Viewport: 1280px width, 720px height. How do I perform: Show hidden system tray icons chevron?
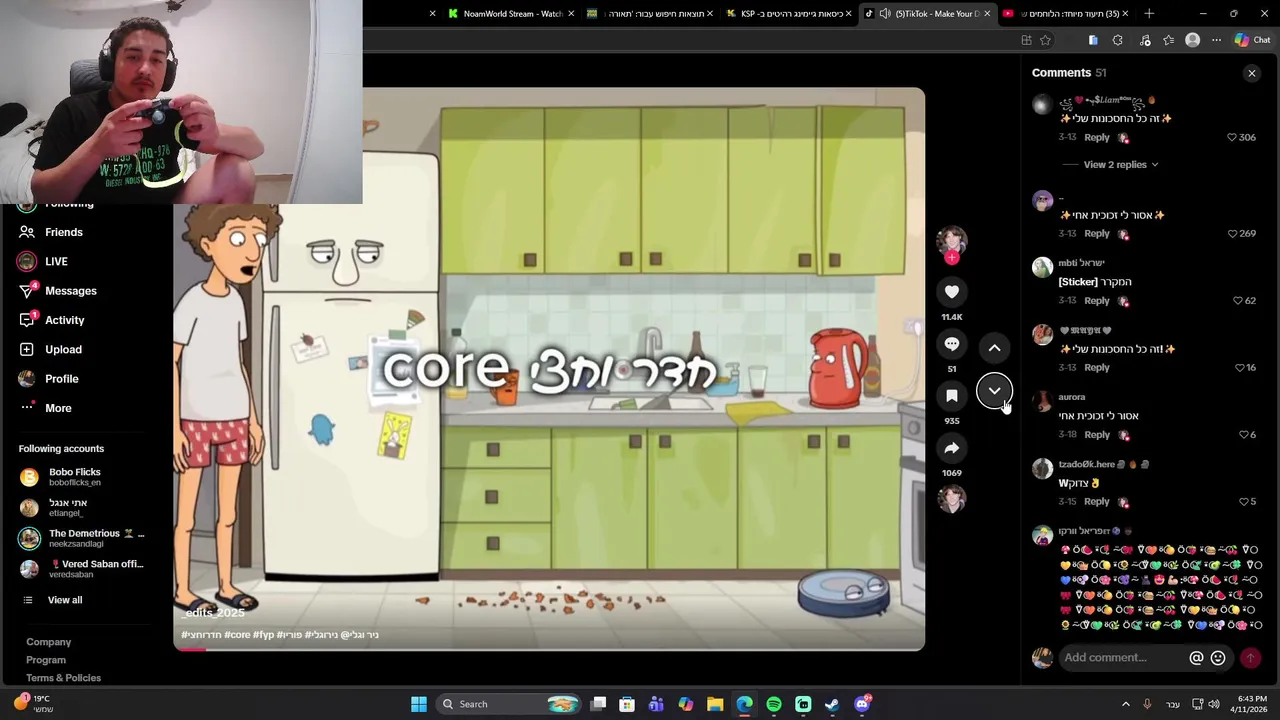coord(1125,704)
